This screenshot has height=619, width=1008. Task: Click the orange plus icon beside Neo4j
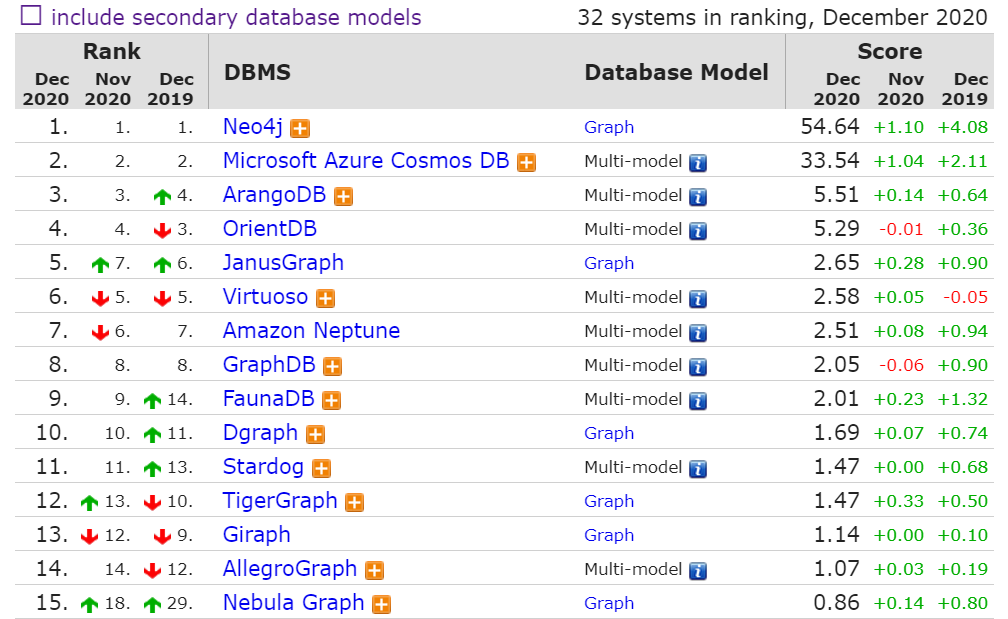tap(300, 128)
